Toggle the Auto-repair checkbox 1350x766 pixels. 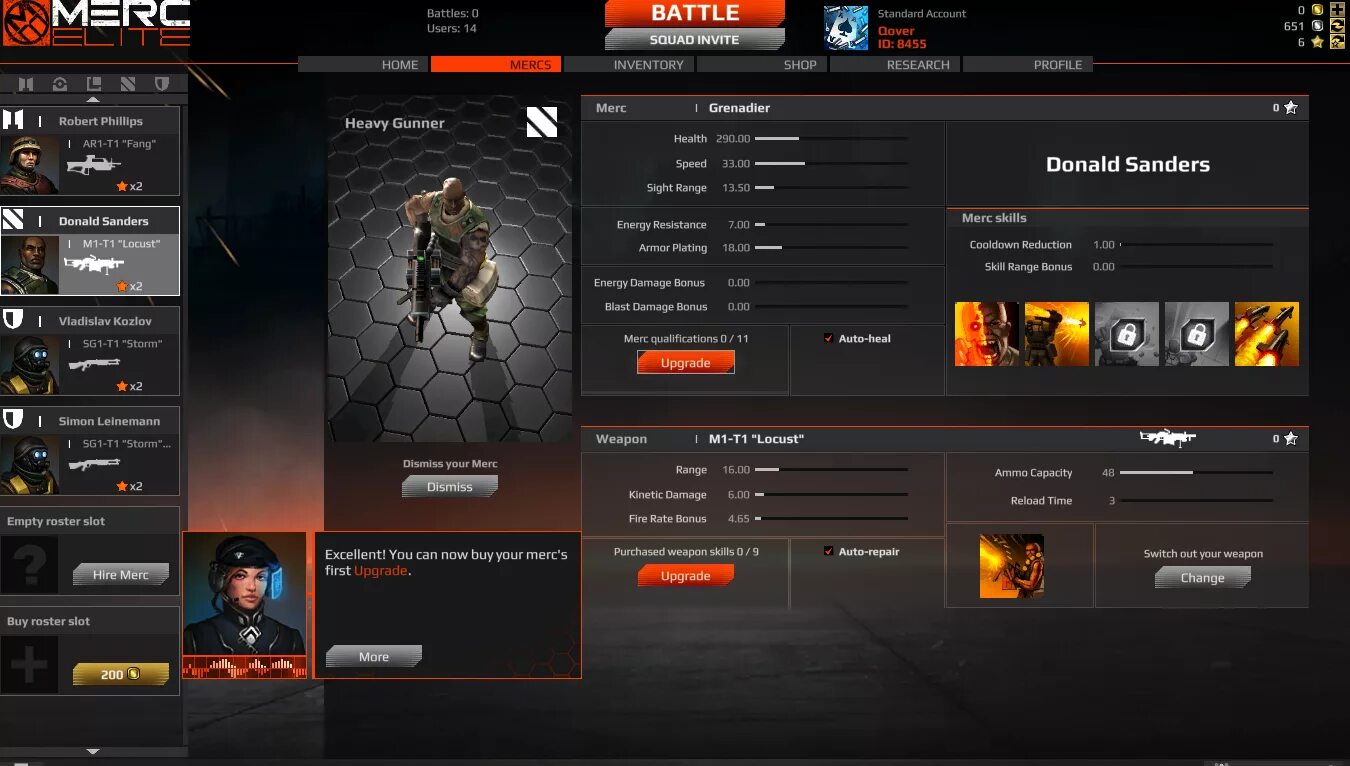coord(828,551)
